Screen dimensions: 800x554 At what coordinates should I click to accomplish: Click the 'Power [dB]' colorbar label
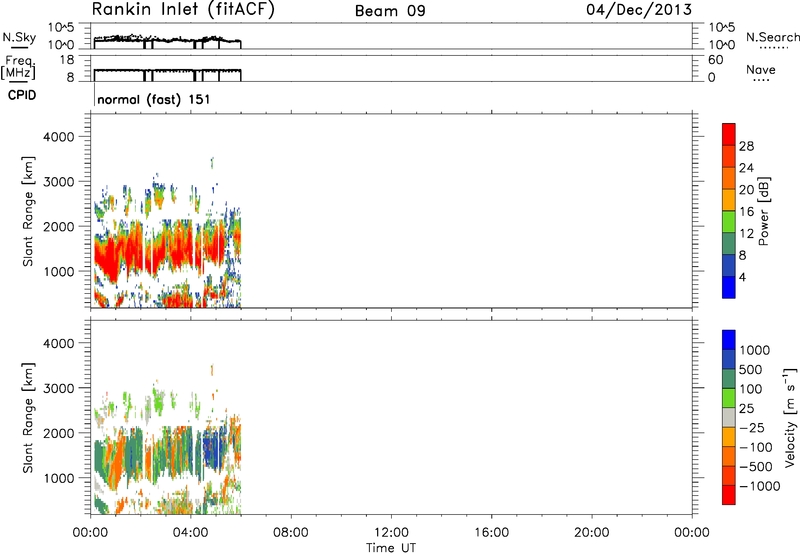click(763, 211)
